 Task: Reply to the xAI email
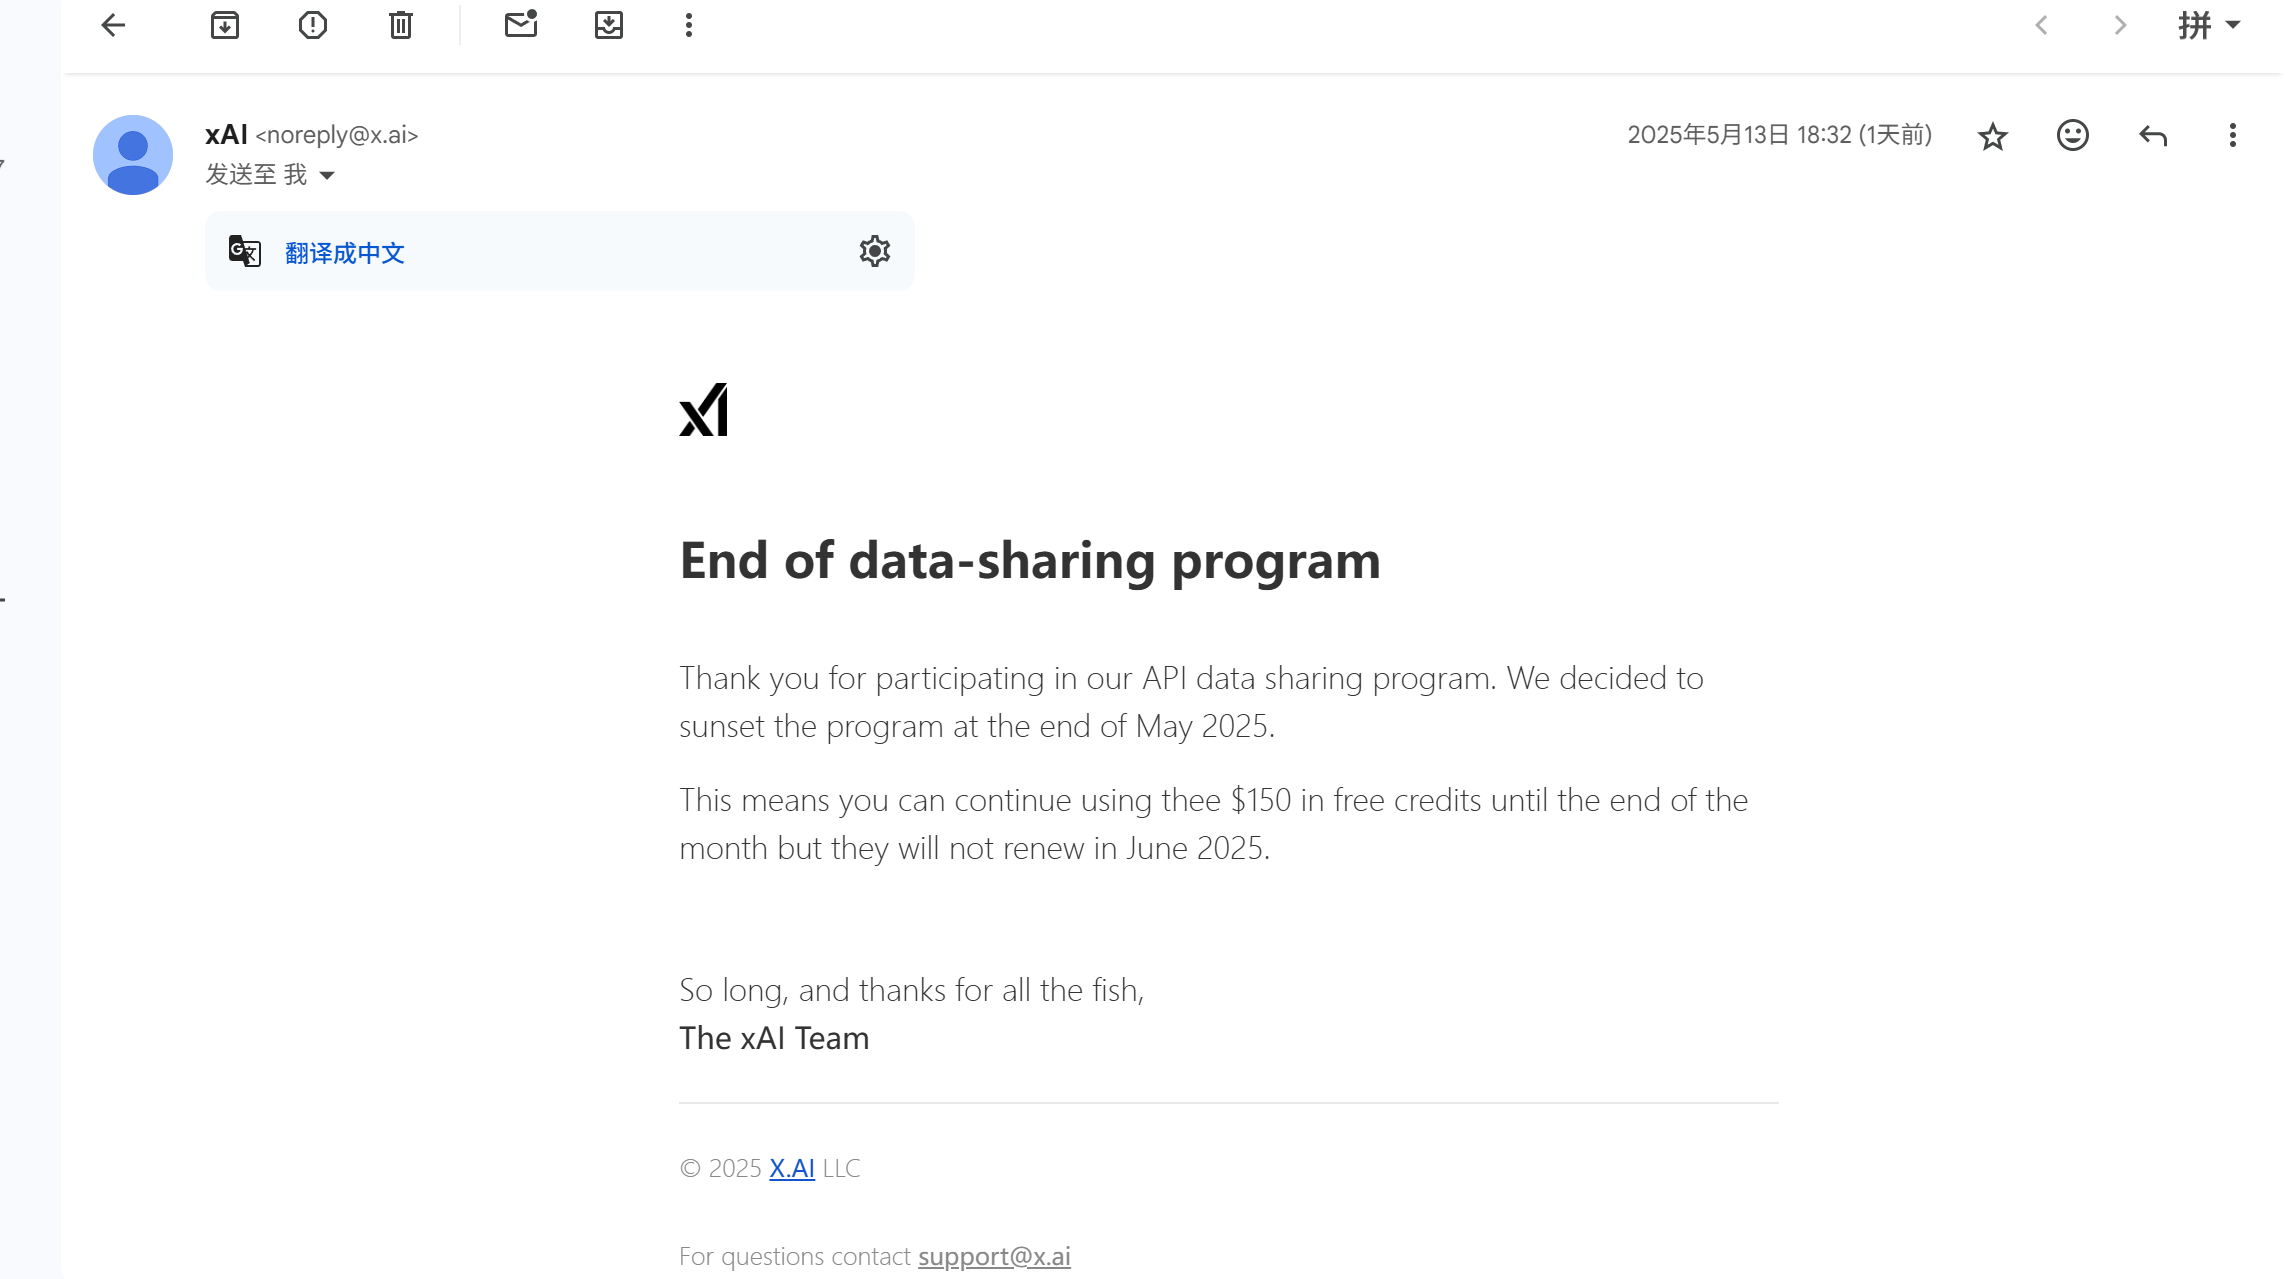coord(2153,136)
